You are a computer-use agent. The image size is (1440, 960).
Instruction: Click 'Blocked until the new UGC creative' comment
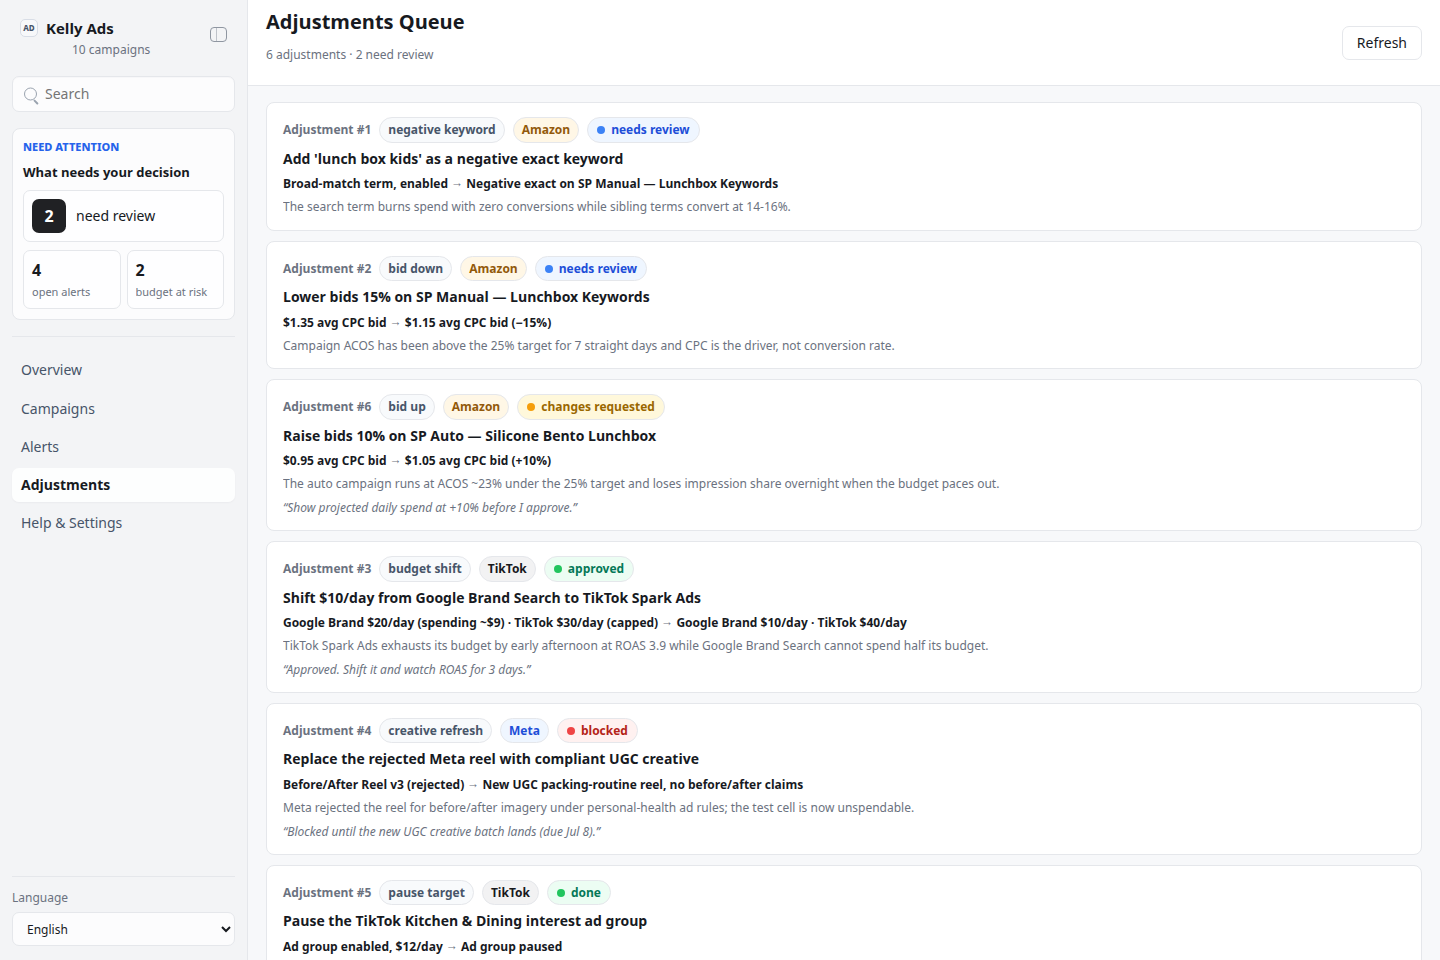pyautogui.click(x=442, y=832)
